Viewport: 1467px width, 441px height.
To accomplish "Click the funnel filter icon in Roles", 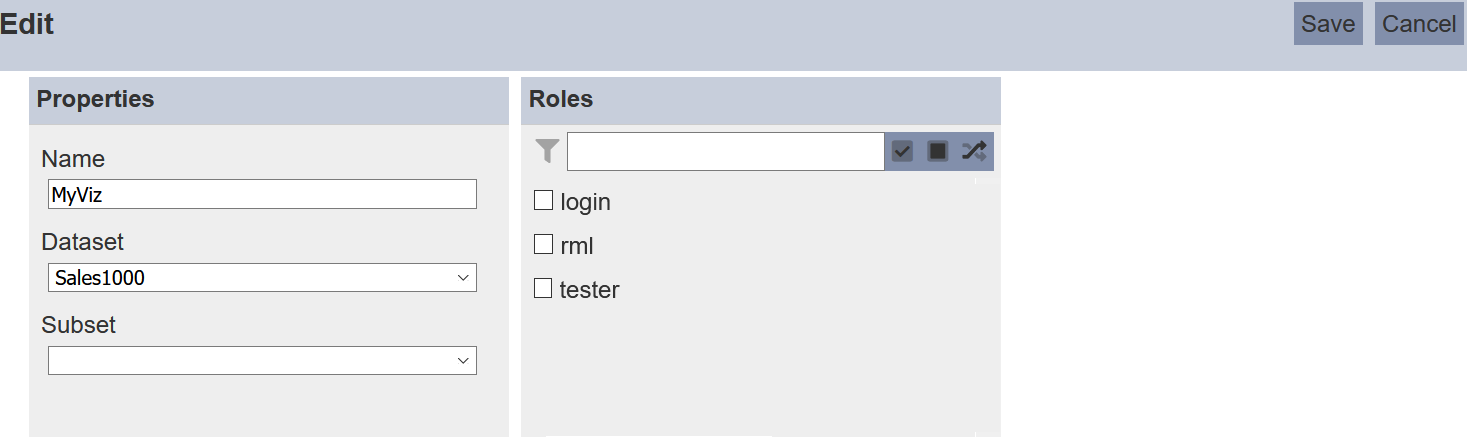I will coord(547,151).
